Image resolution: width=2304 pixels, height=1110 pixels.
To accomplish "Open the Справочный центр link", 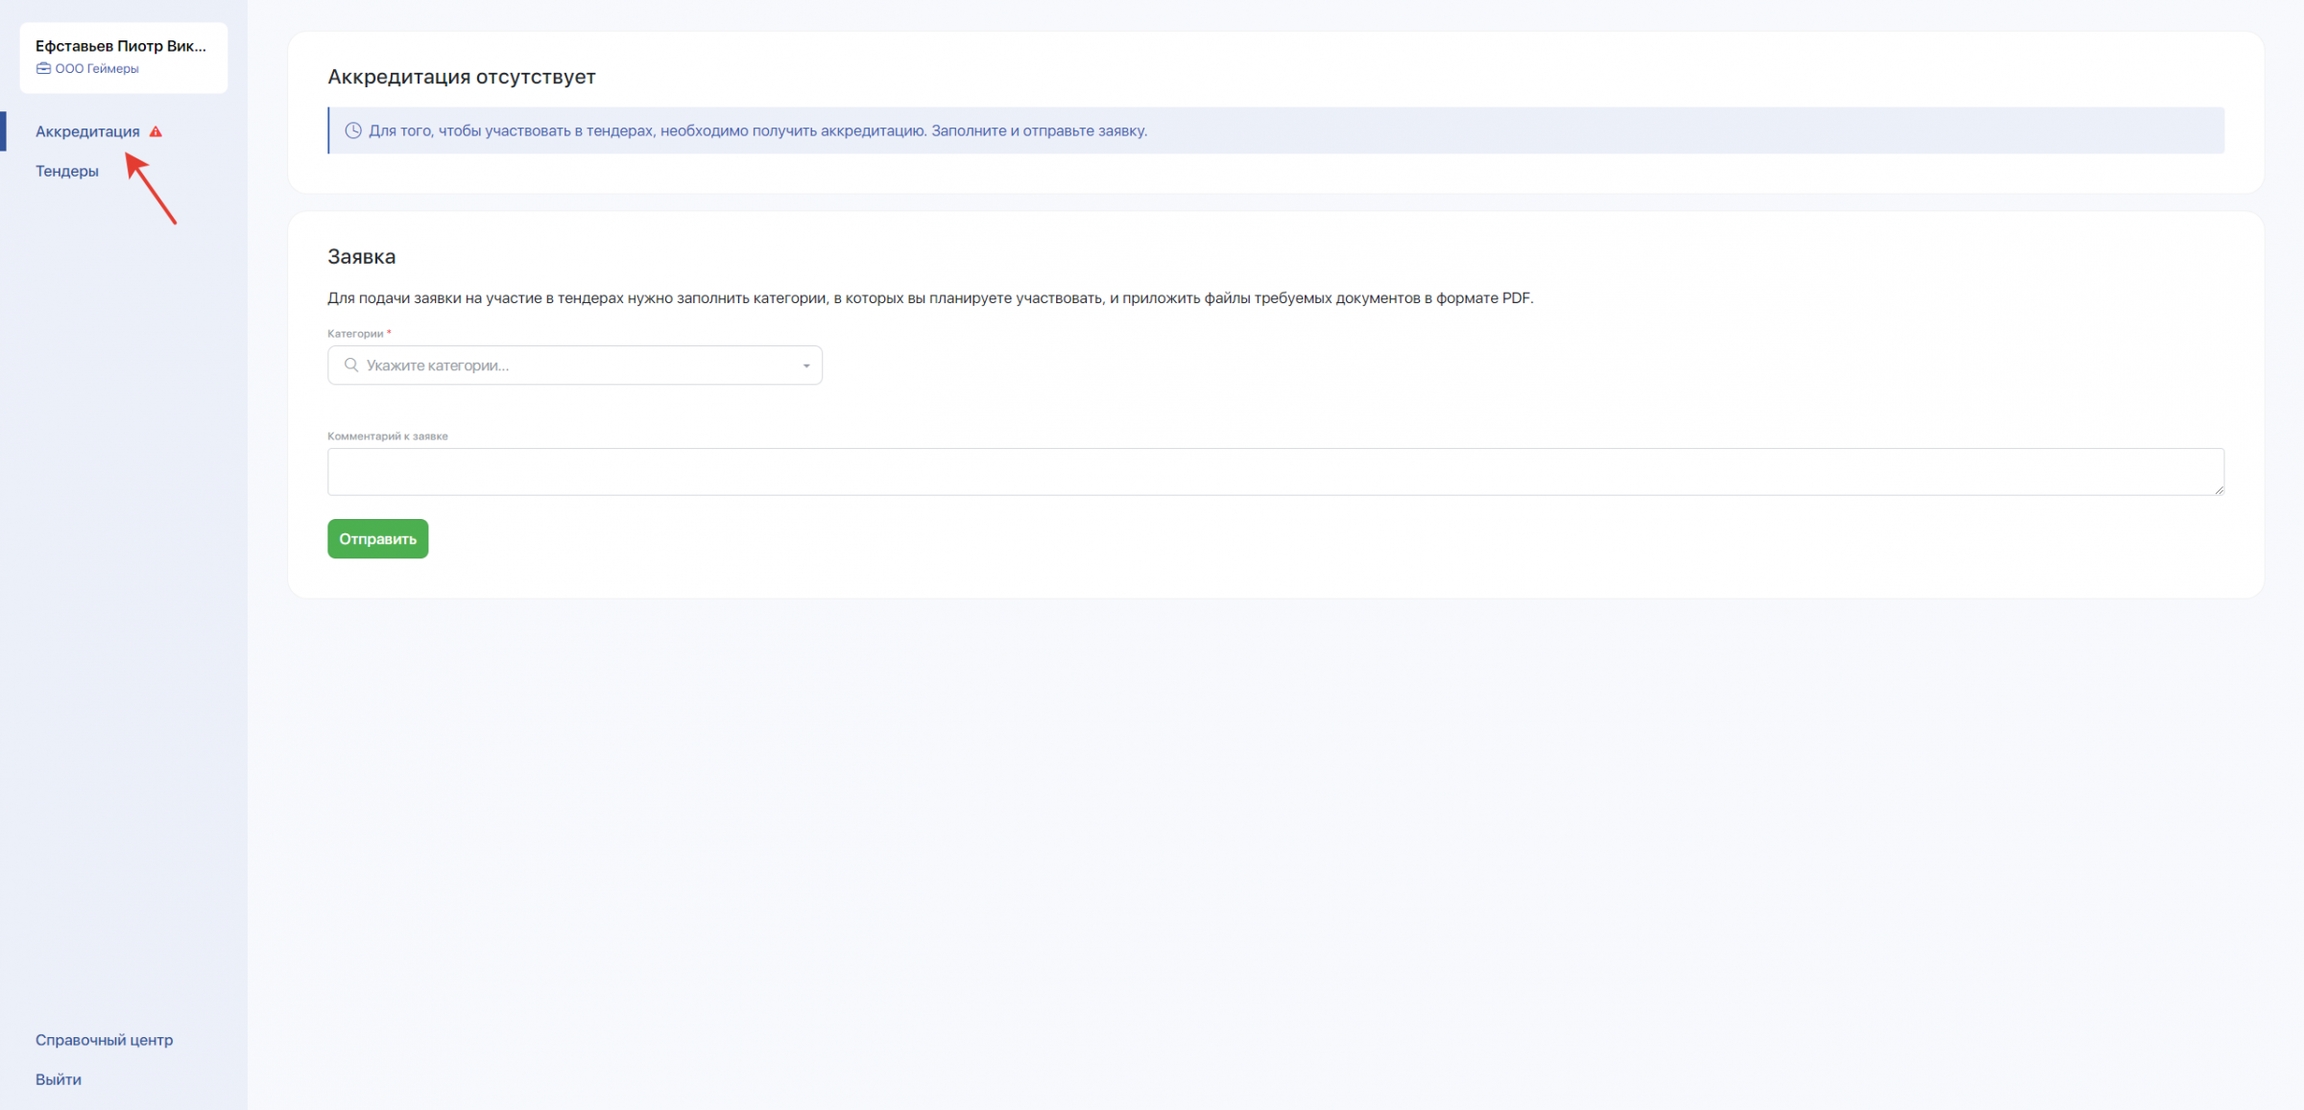I will pyautogui.click(x=104, y=1040).
